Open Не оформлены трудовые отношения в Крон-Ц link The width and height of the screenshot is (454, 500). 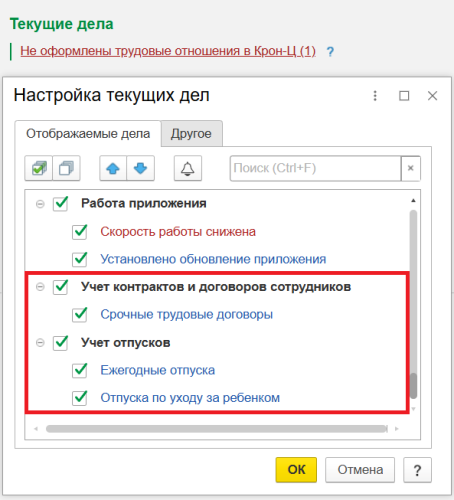(x=168, y=51)
